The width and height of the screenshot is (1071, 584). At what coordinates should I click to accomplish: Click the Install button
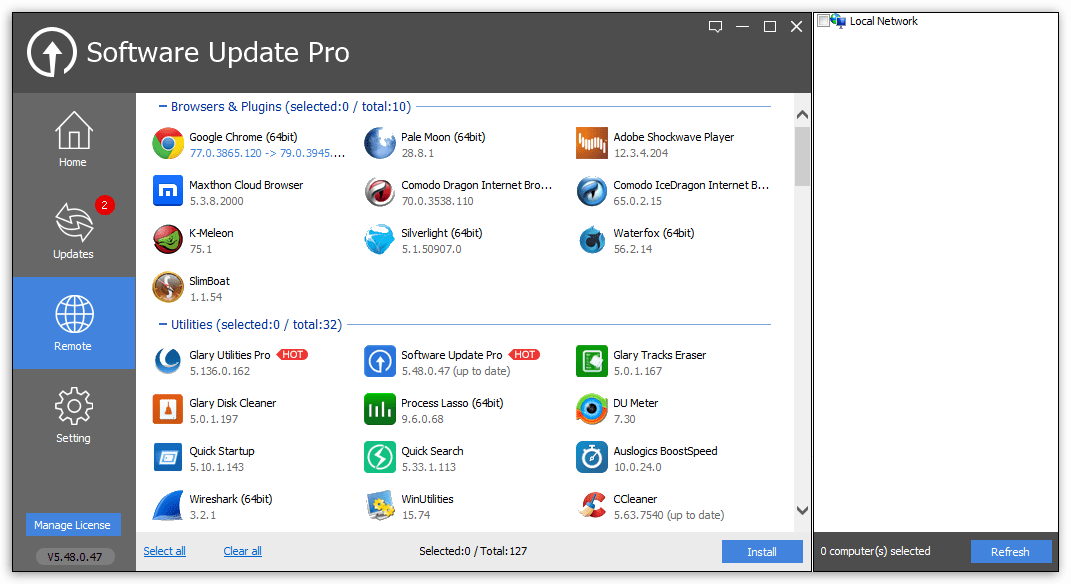[762, 552]
